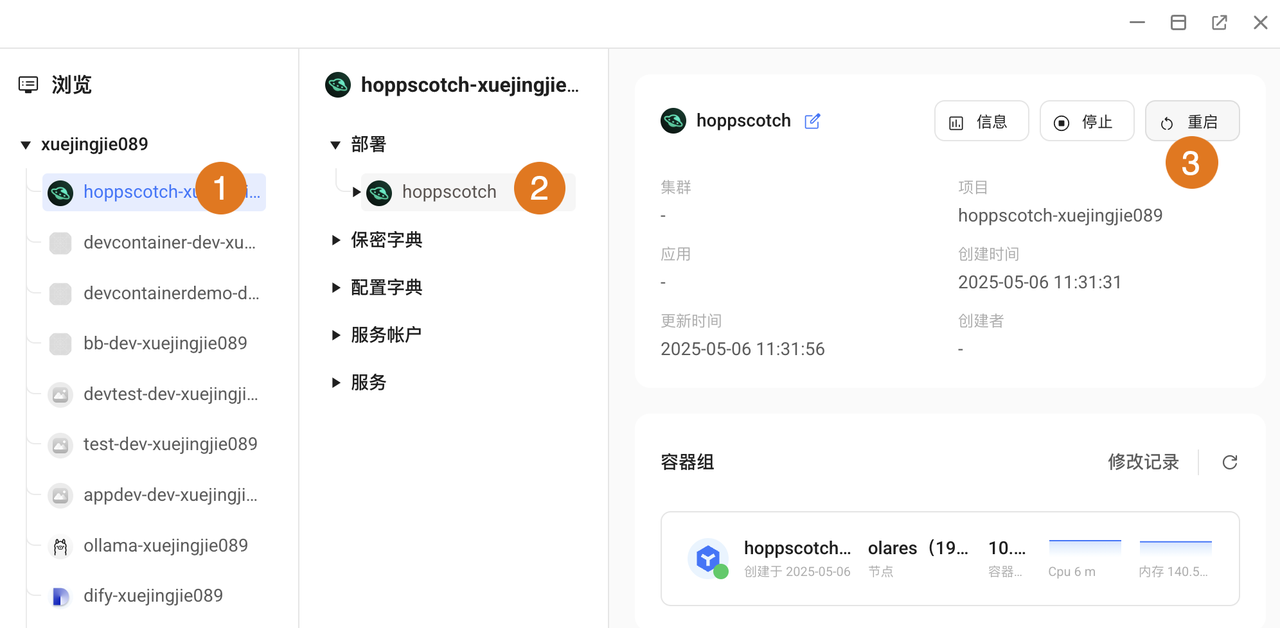Expand the 服务帐户 section
The height and width of the screenshot is (628, 1280).
[336, 335]
